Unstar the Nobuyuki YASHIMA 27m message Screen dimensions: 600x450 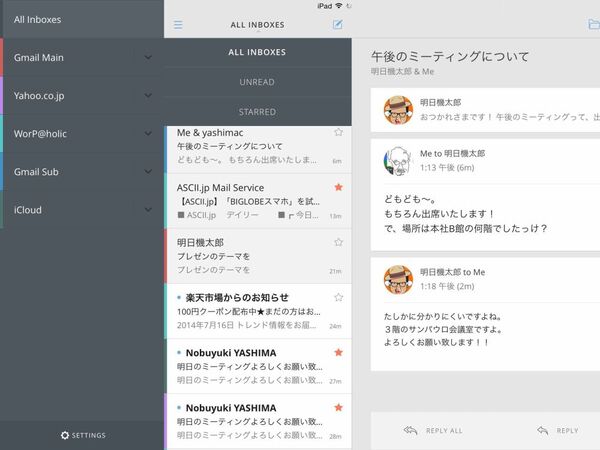point(338,352)
